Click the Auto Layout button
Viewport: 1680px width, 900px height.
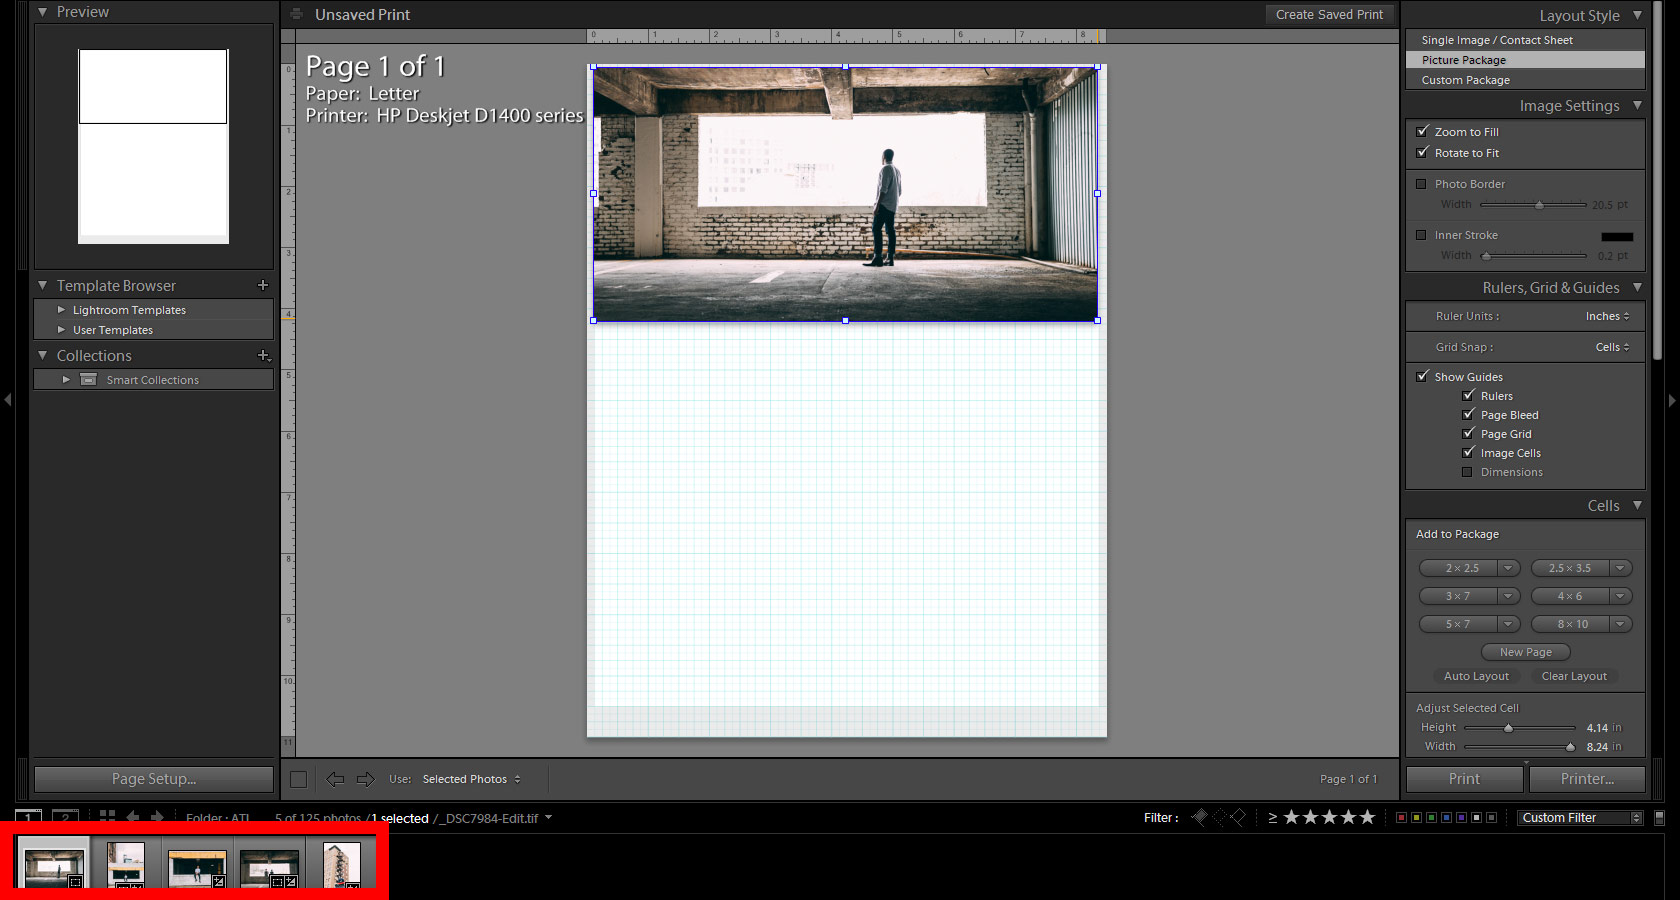1476,676
